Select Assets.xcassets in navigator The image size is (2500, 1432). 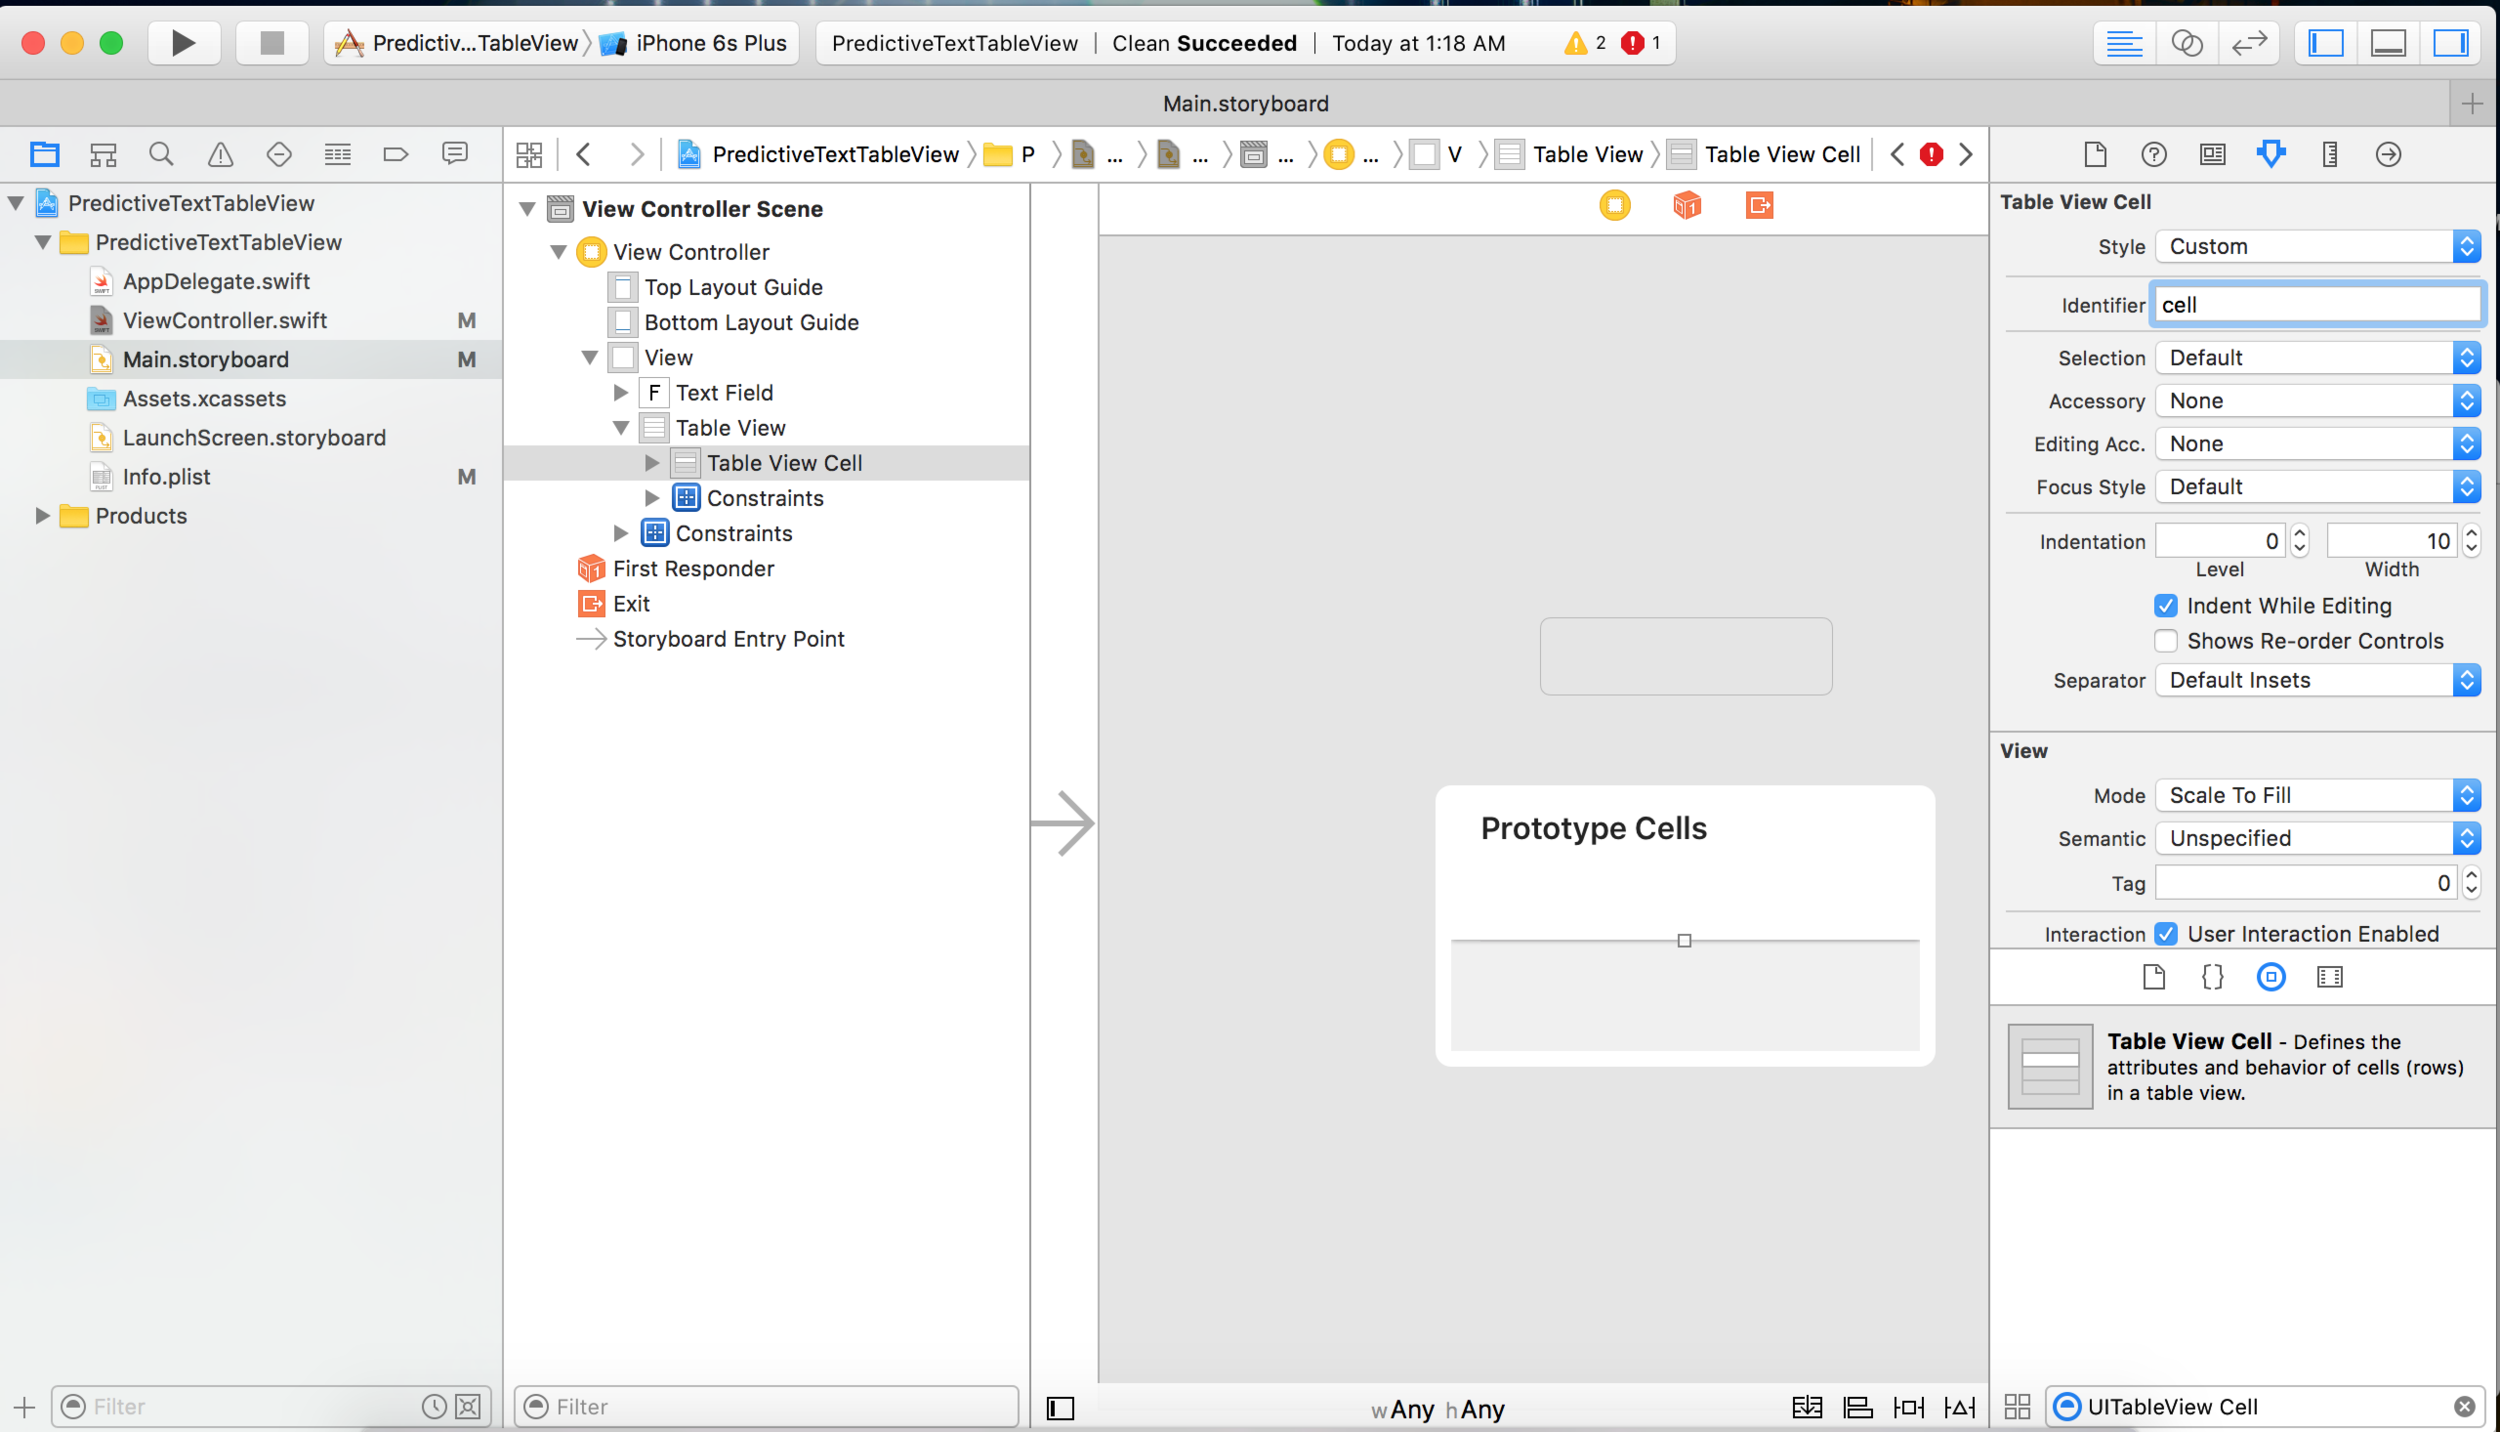[x=204, y=398]
